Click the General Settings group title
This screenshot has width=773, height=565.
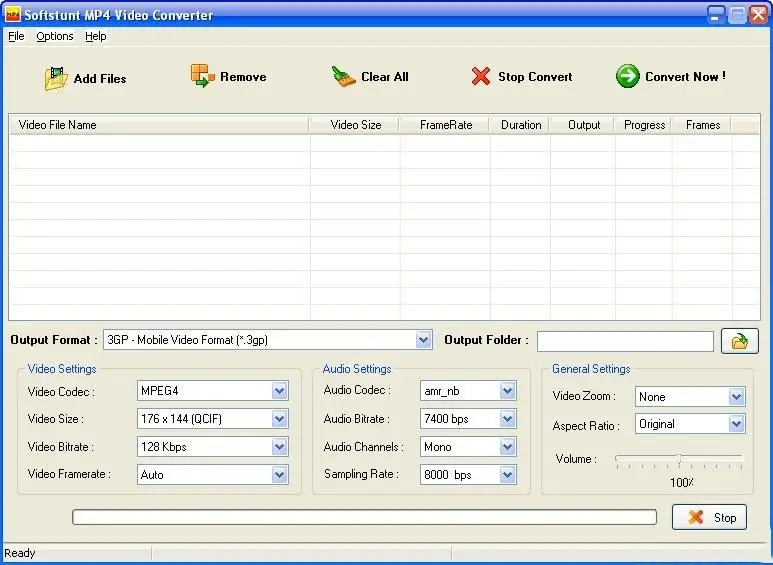click(x=591, y=369)
